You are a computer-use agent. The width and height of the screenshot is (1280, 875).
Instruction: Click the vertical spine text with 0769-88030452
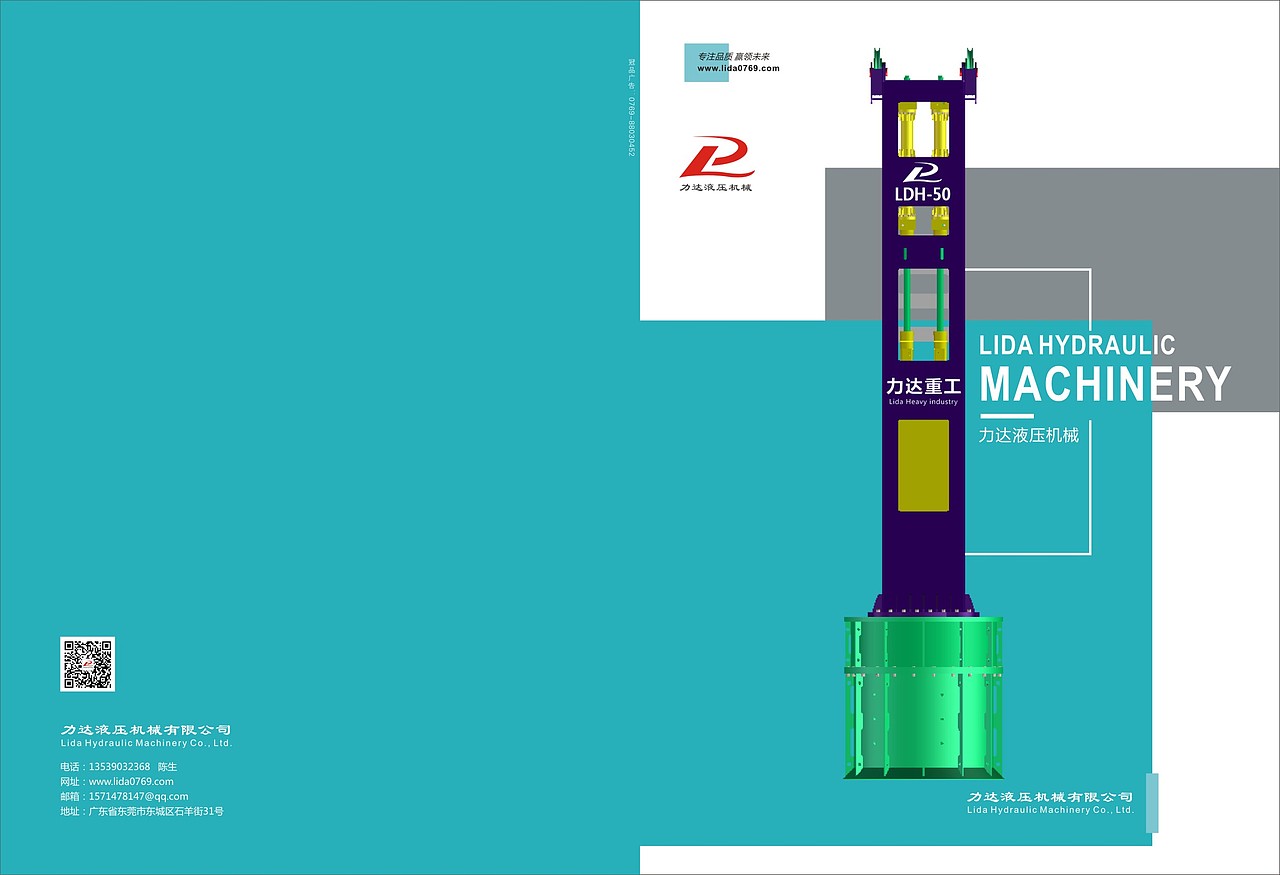[632, 108]
